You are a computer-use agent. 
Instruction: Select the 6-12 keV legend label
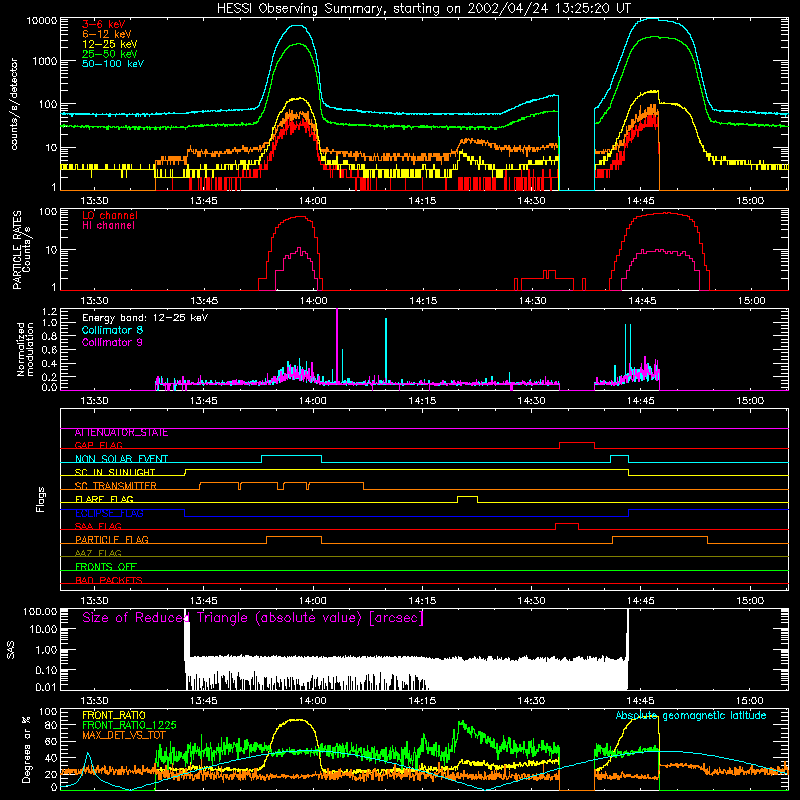107,34
